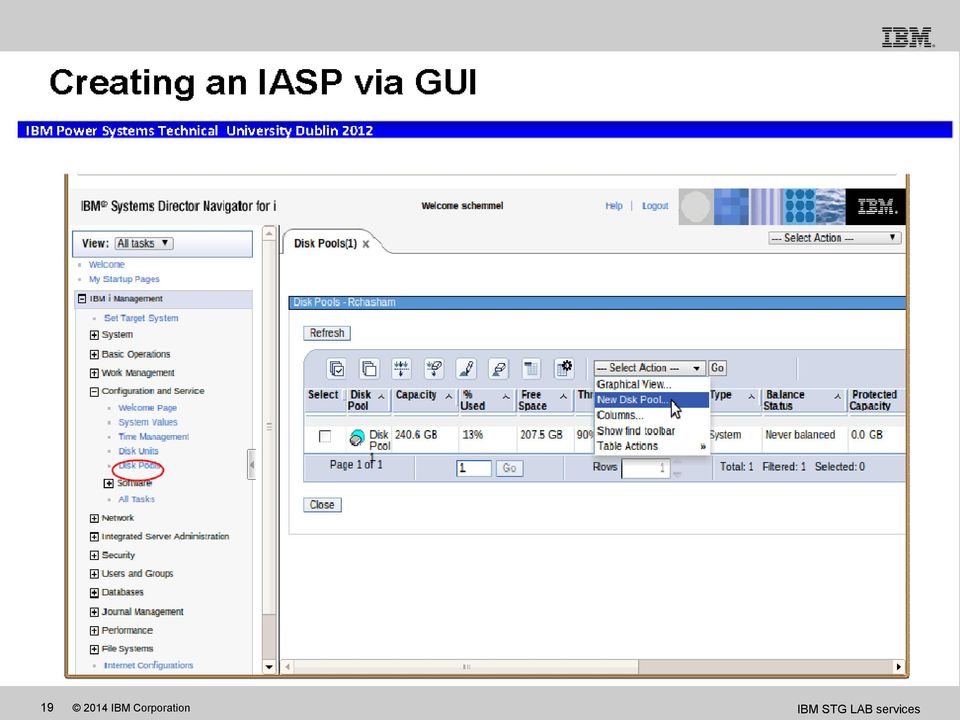Image resolution: width=960 pixels, height=720 pixels.
Task: Open the View All tasks dropdown
Action: pos(144,244)
